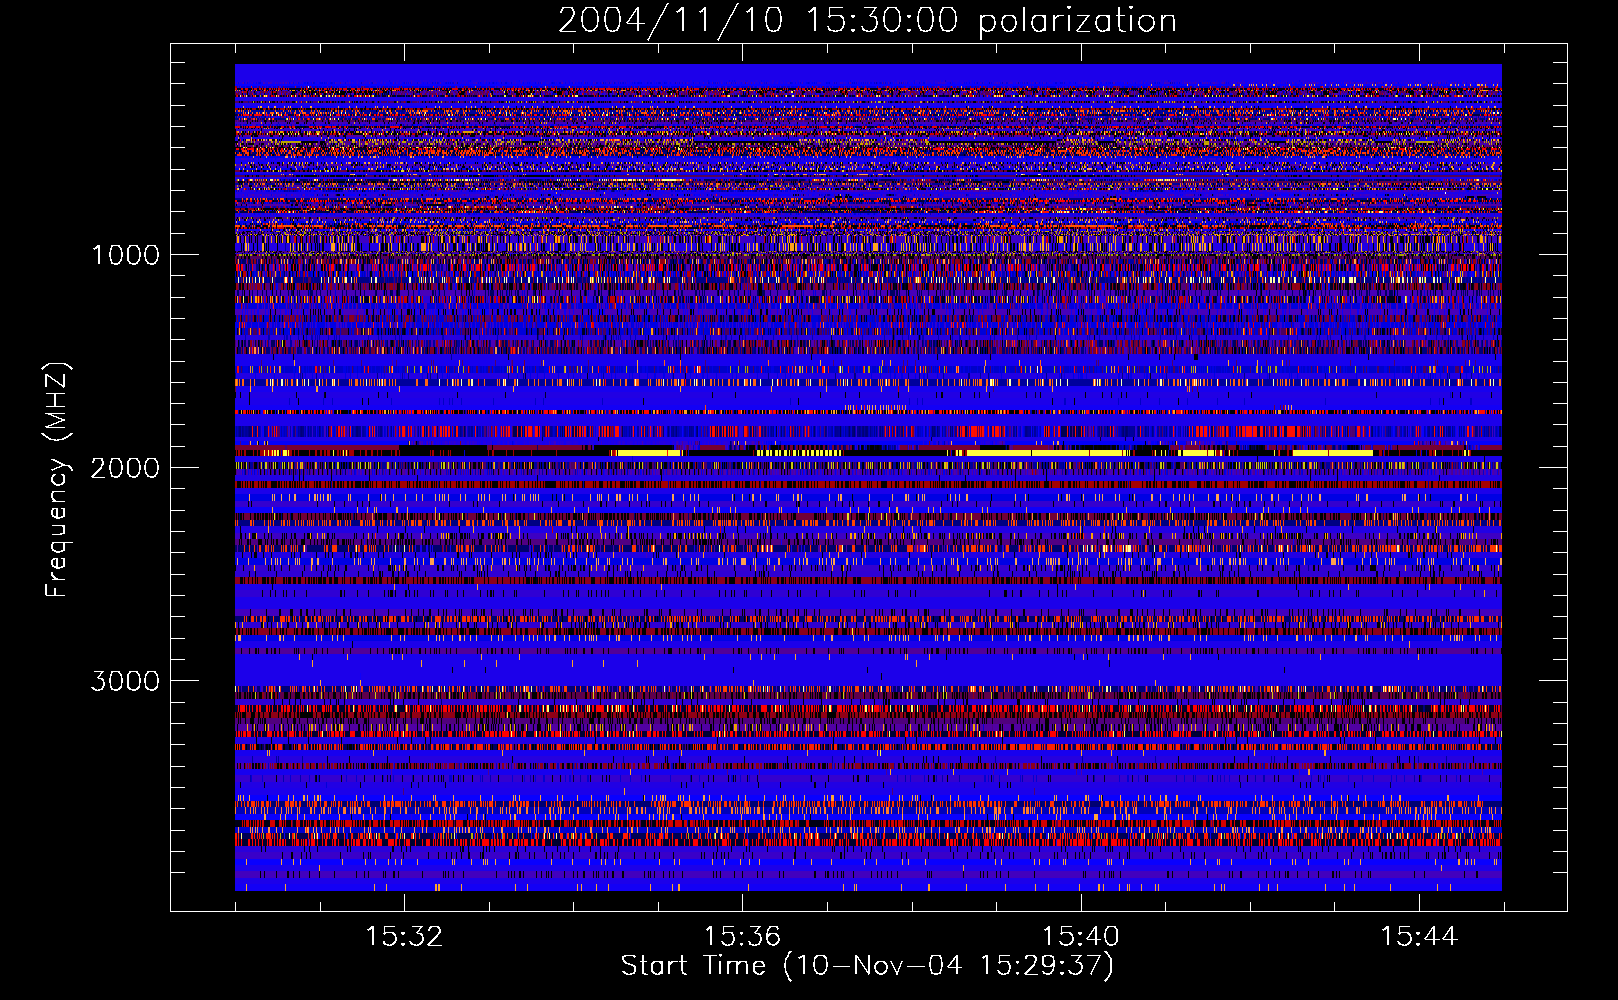Click the 'Frequency (MHZ)' y-axis label

(58, 480)
